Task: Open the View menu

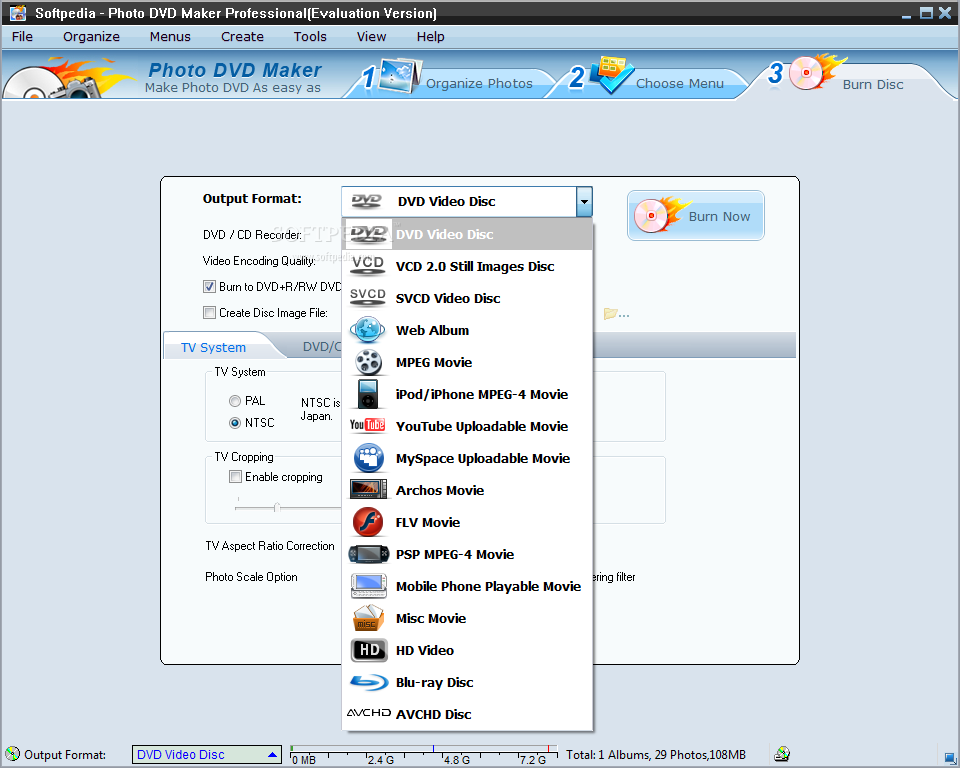Action: pyautogui.click(x=372, y=37)
